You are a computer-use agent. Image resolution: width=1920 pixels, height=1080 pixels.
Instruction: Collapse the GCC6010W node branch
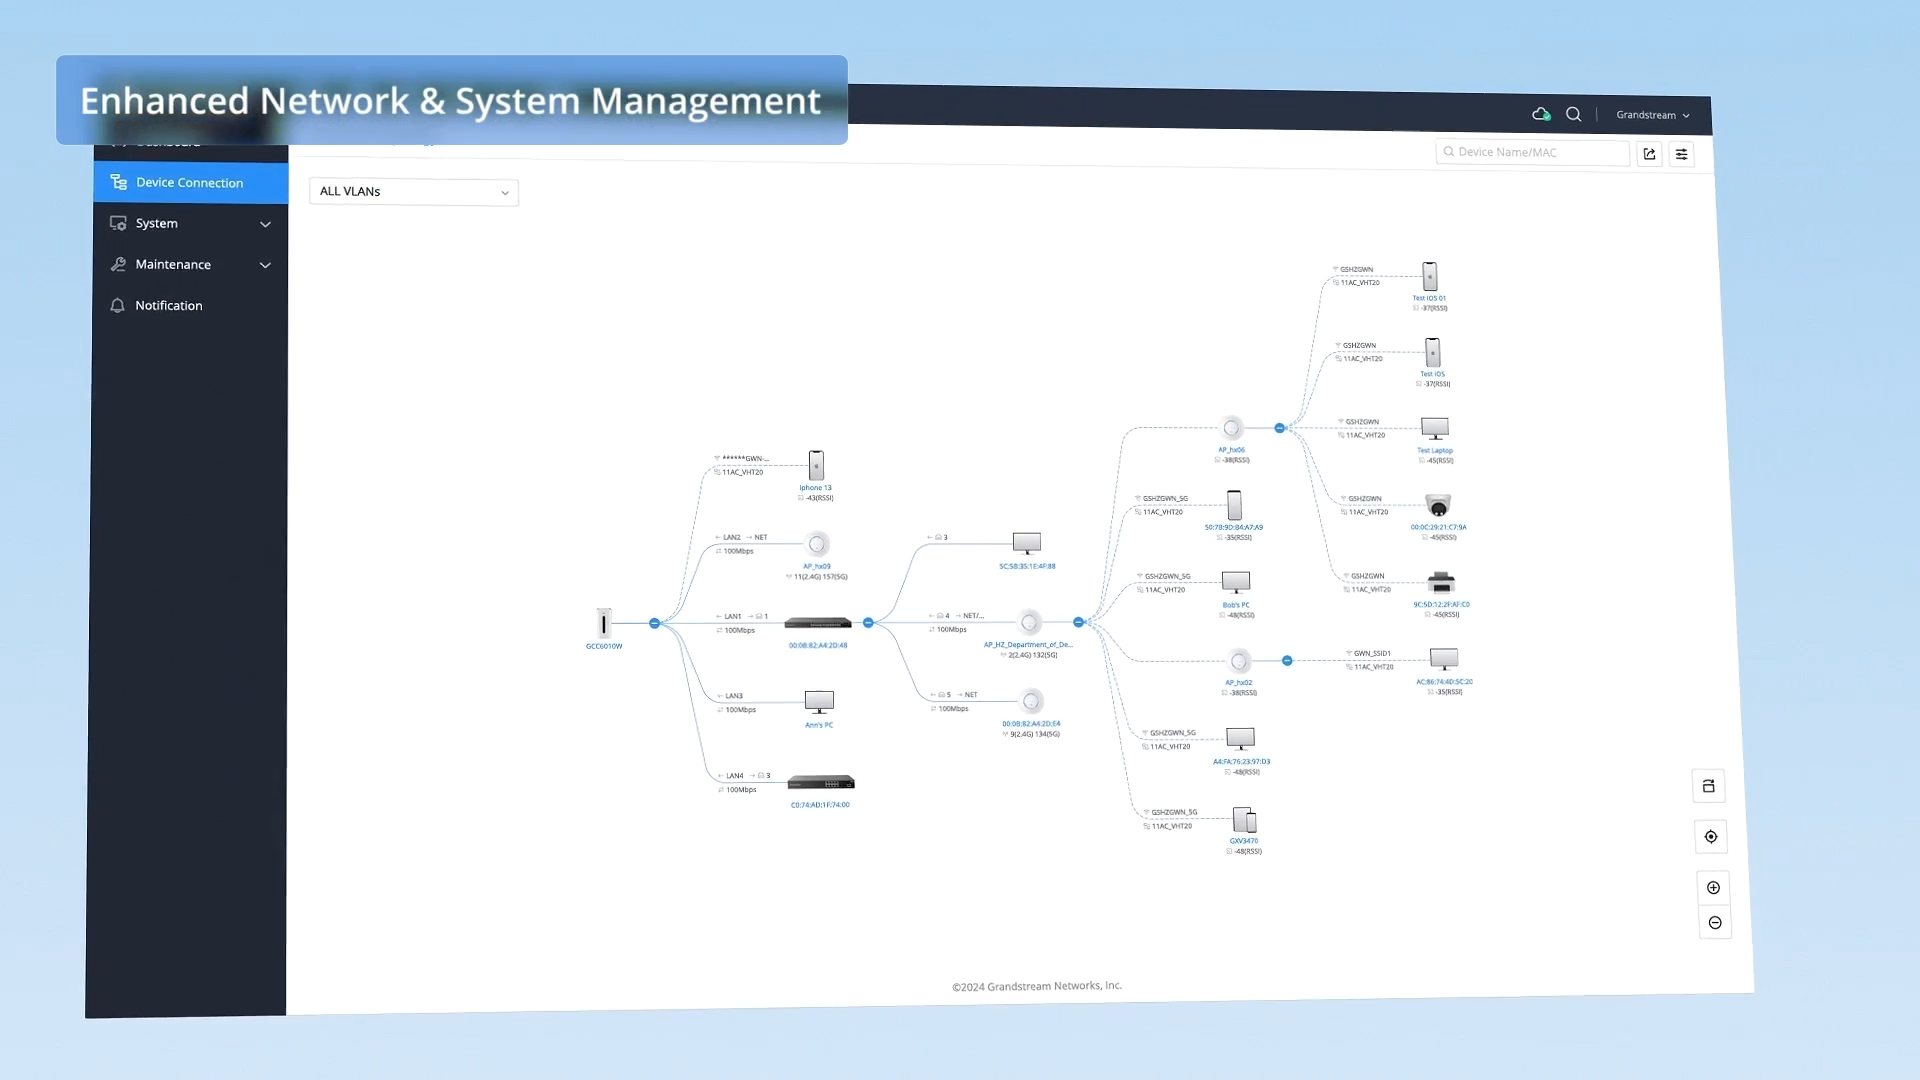coord(654,623)
